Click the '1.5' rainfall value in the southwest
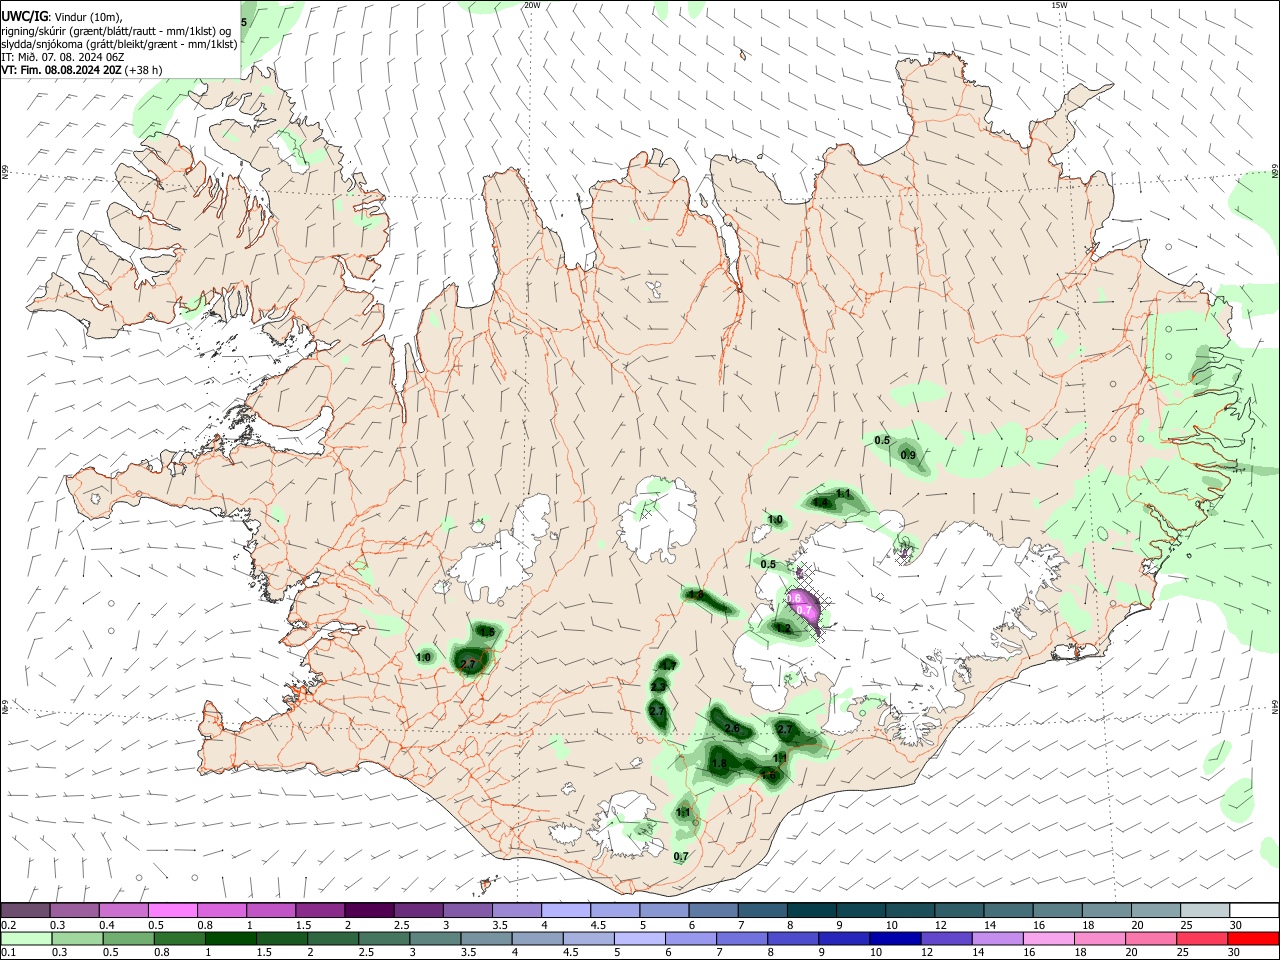The height and width of the screenshot is (960, 1280). (x=486, y=631)
